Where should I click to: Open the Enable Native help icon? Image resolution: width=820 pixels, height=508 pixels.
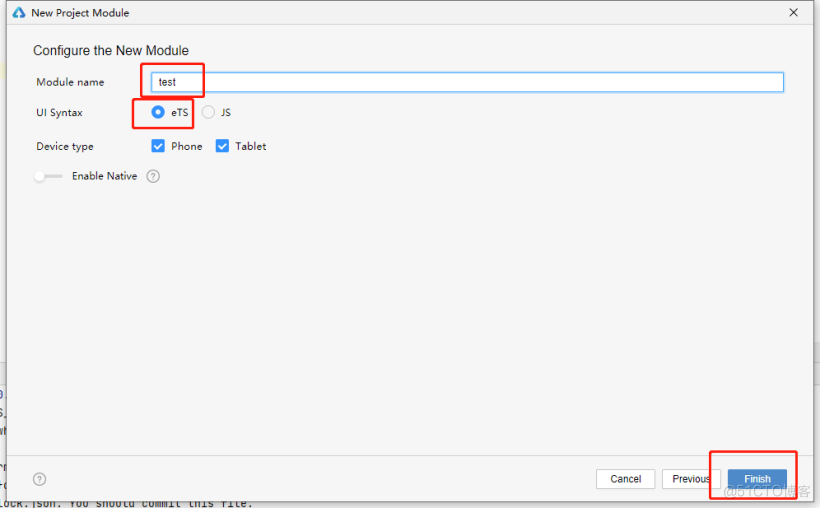tap(153, 176)
